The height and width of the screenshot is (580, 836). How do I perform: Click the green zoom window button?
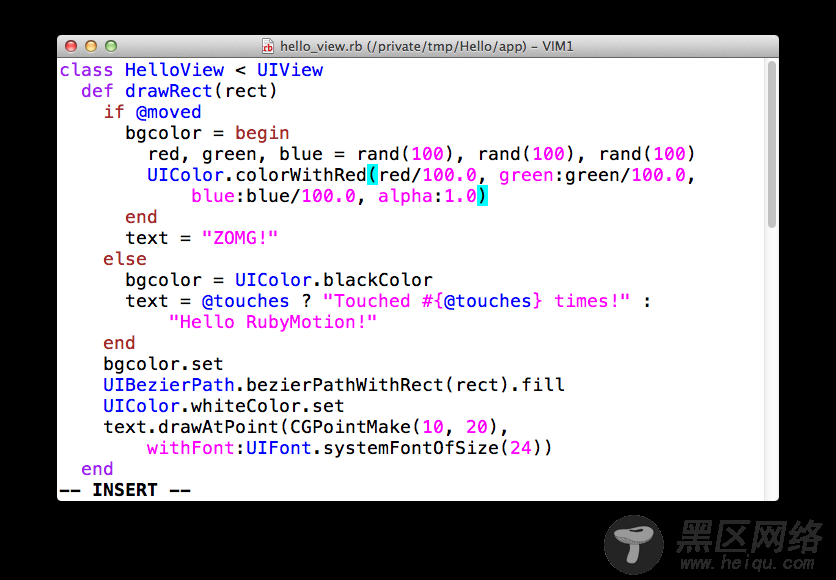[111, 46]
